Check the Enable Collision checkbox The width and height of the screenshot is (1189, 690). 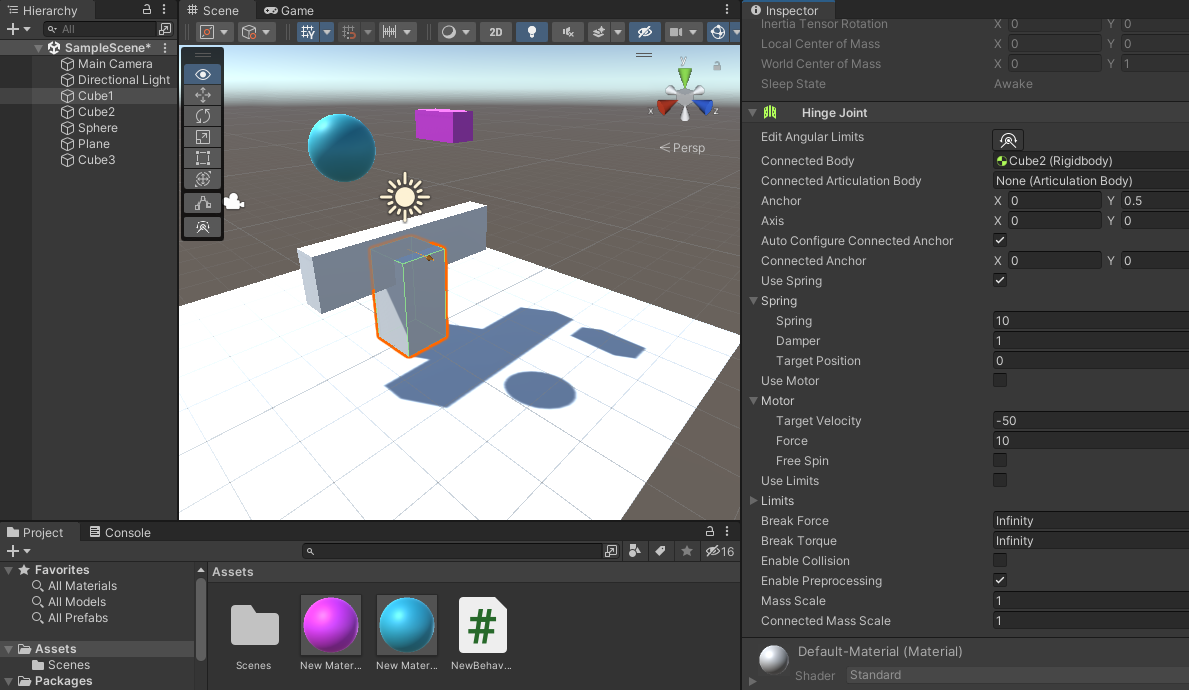click(1000, 561)
